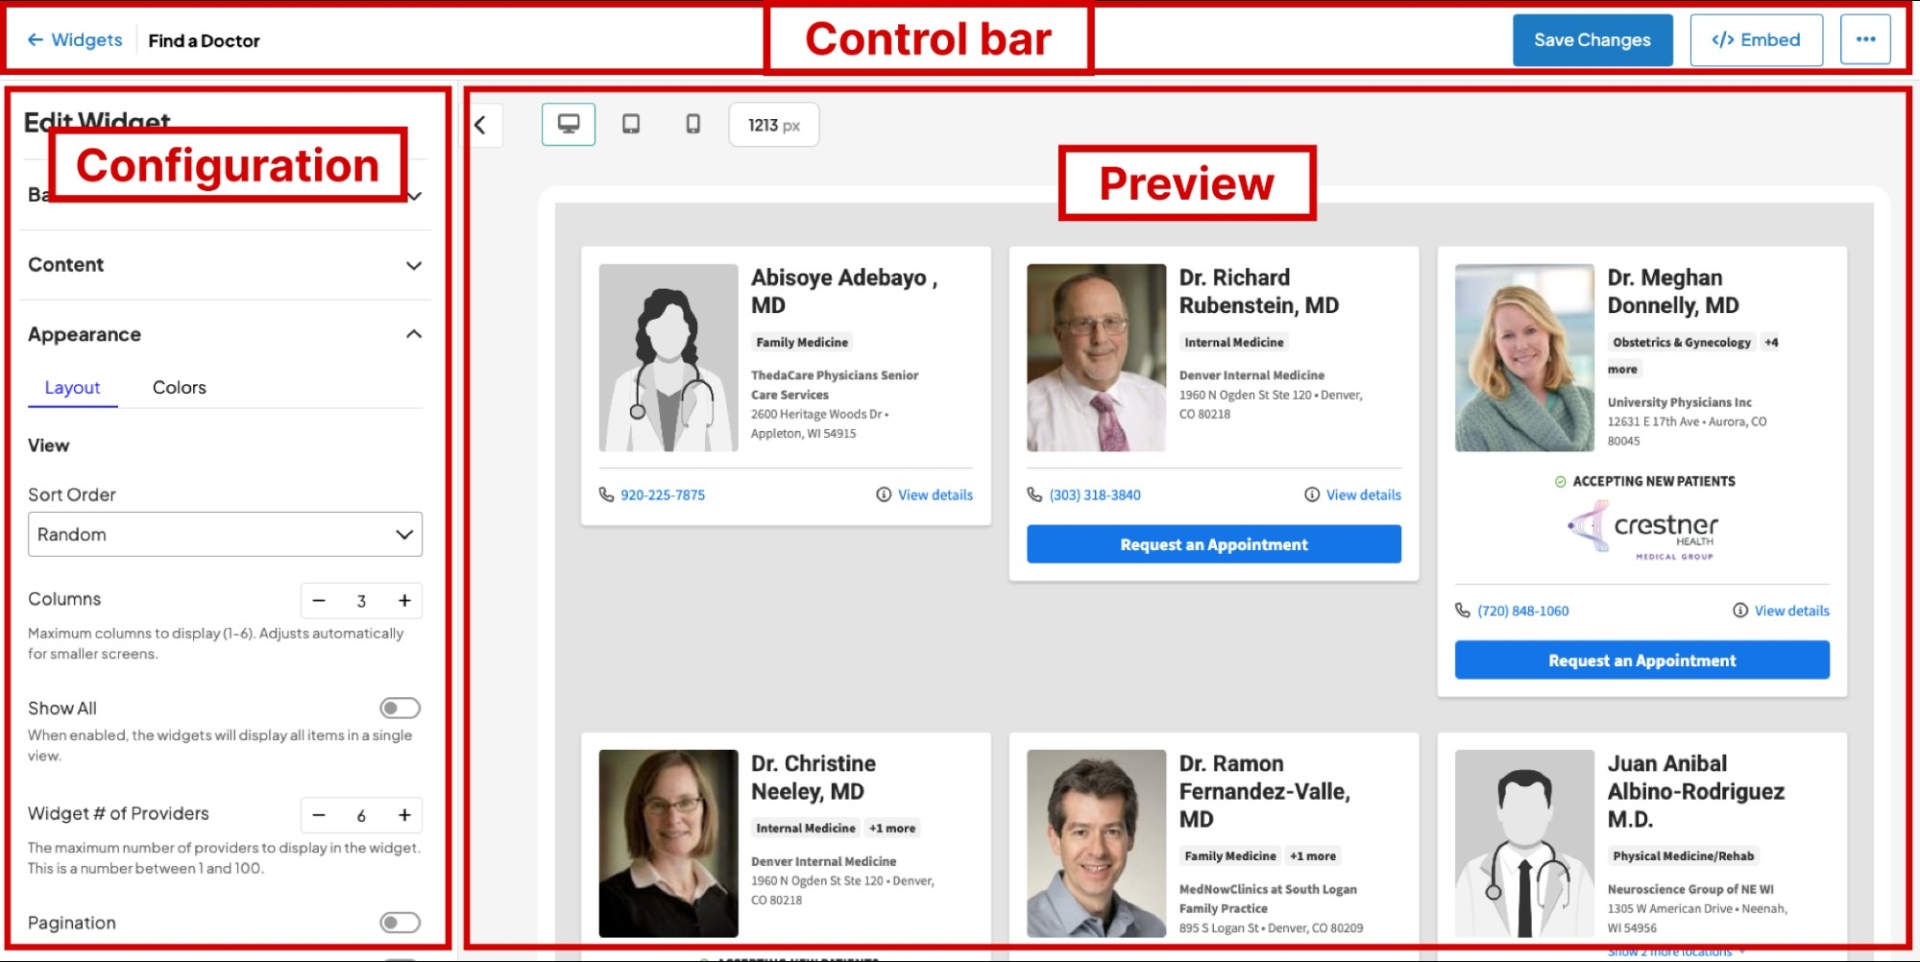Switch preview to tablet view

point(631,124)
